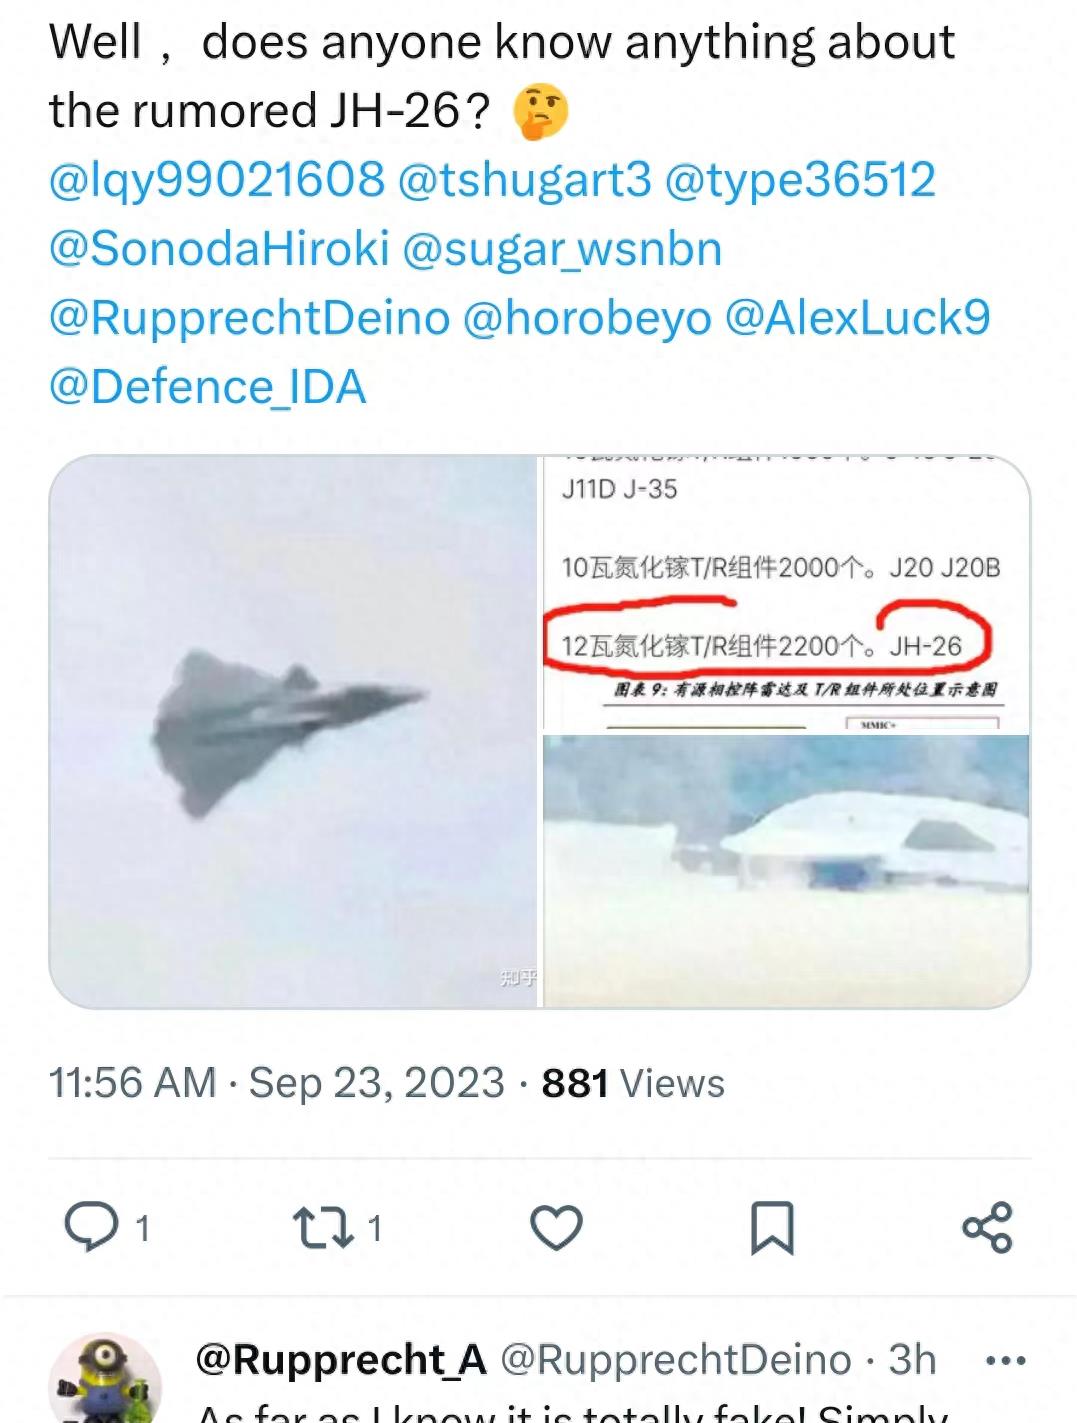
Task: View the covered aircraft photo
Action: tap(785, 870)
